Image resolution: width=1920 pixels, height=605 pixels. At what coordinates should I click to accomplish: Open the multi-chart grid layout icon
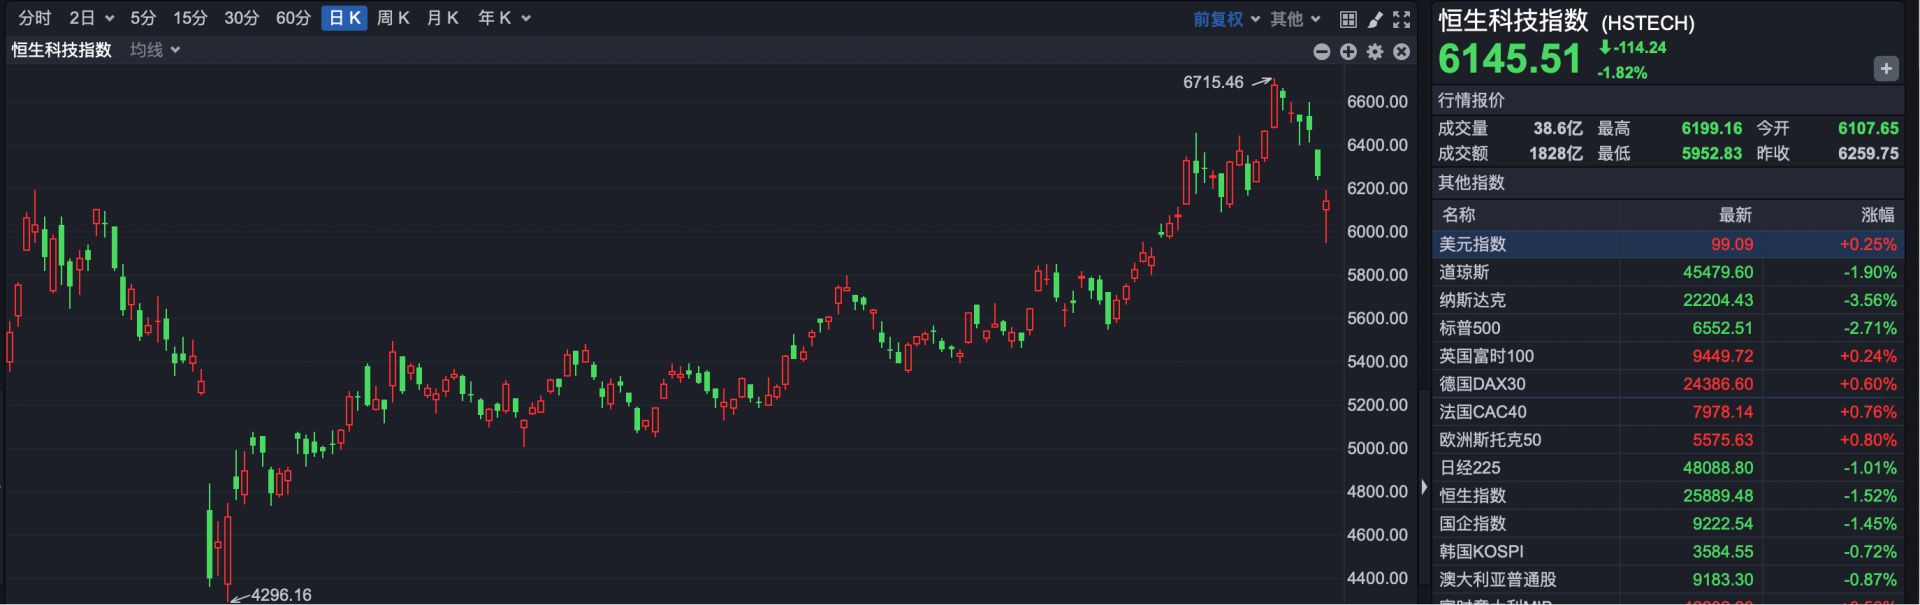point(1348,19)
